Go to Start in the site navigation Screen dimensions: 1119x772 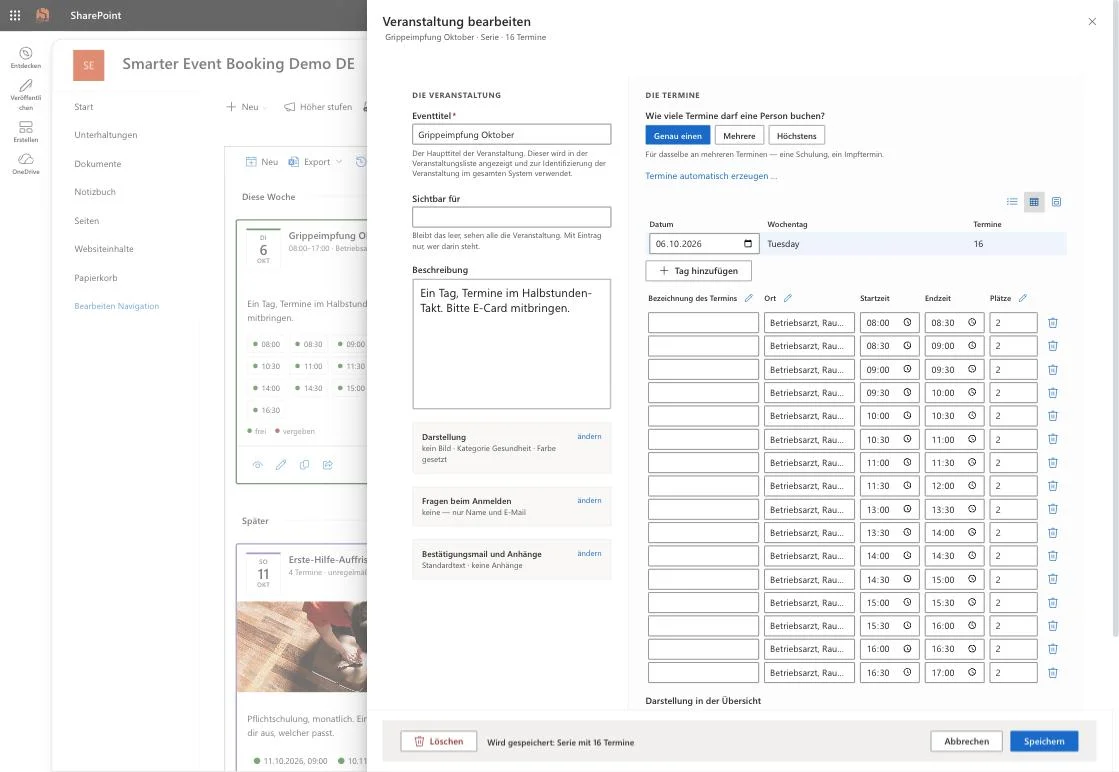pyautogui.click(x=83, y=107)
